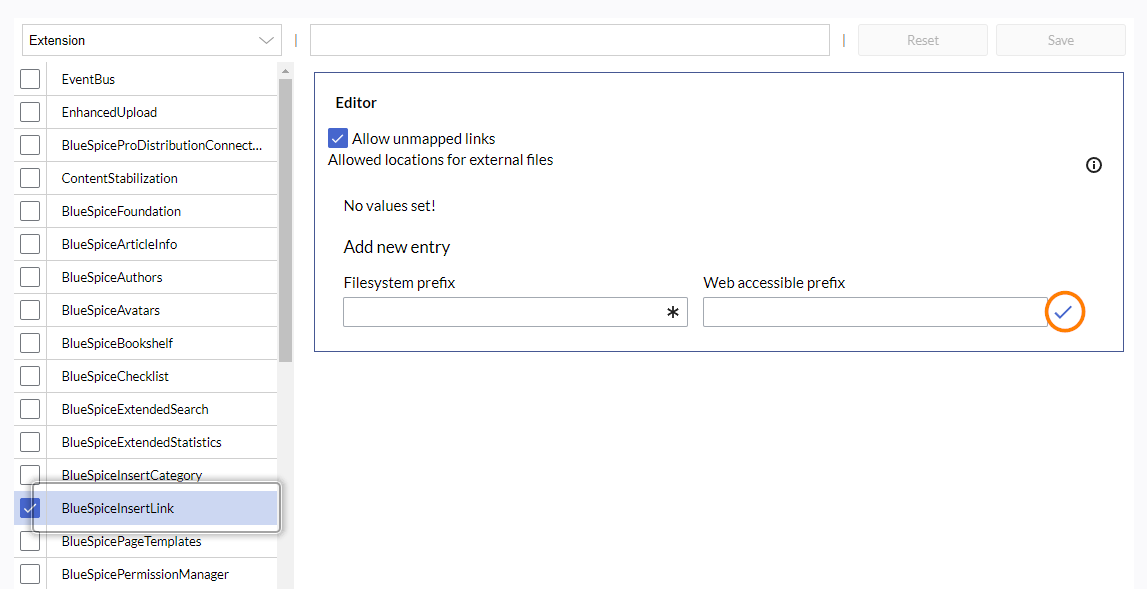Select BlueSpicePermissionManager entry

144,574
